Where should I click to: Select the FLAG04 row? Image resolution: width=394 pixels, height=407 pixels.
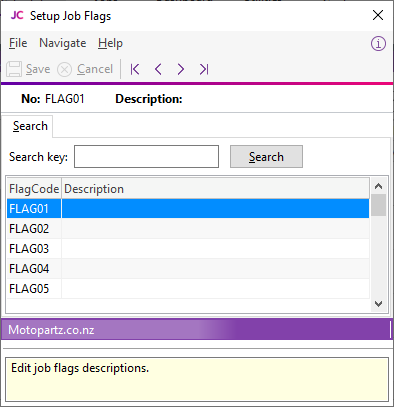tap(188, 269)
